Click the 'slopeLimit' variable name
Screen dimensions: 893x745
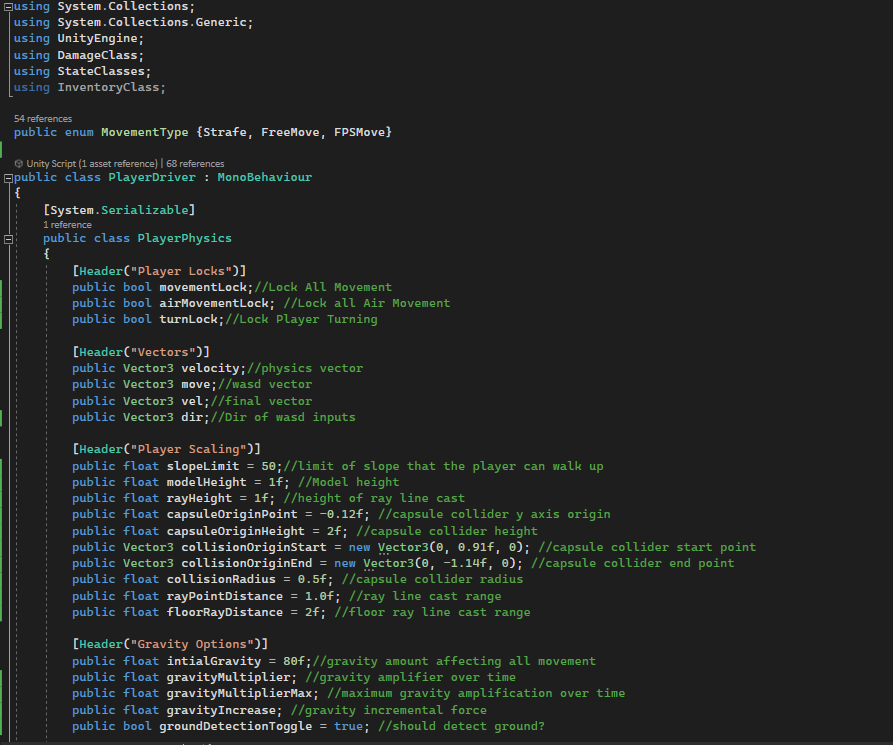coord(203,466)
